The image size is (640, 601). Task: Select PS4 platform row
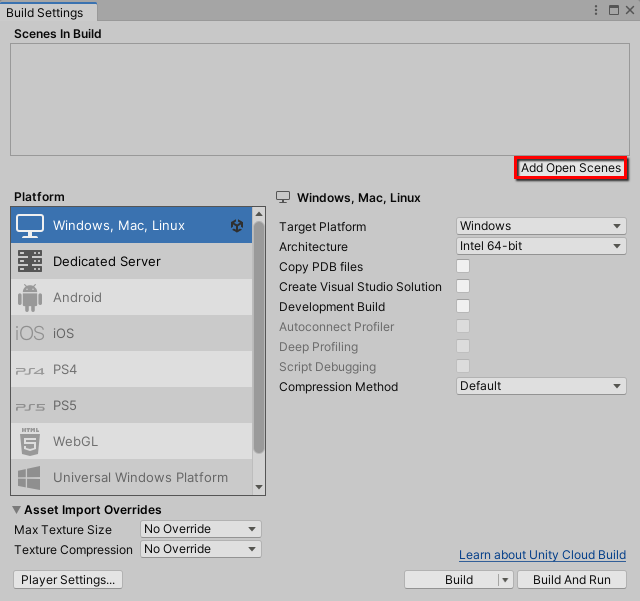pyautogui.click(x=131, y=369)
